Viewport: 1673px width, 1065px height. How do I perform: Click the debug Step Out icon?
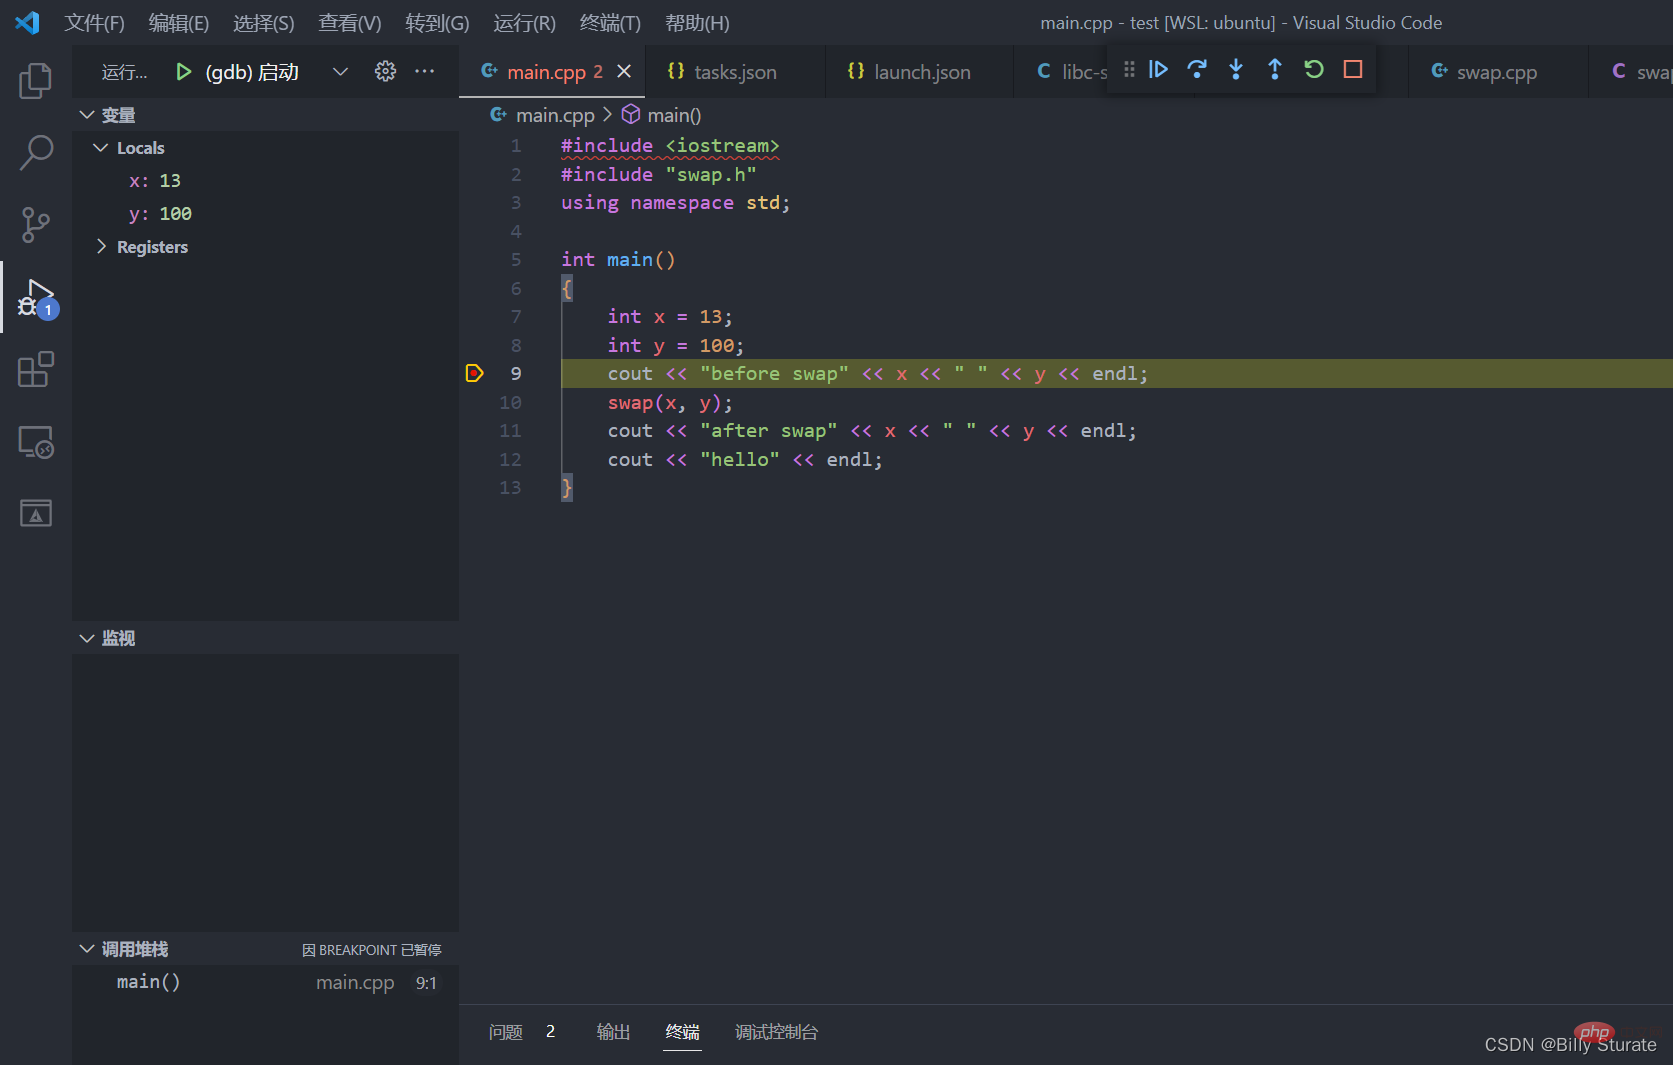click(x=1275, y=70)
